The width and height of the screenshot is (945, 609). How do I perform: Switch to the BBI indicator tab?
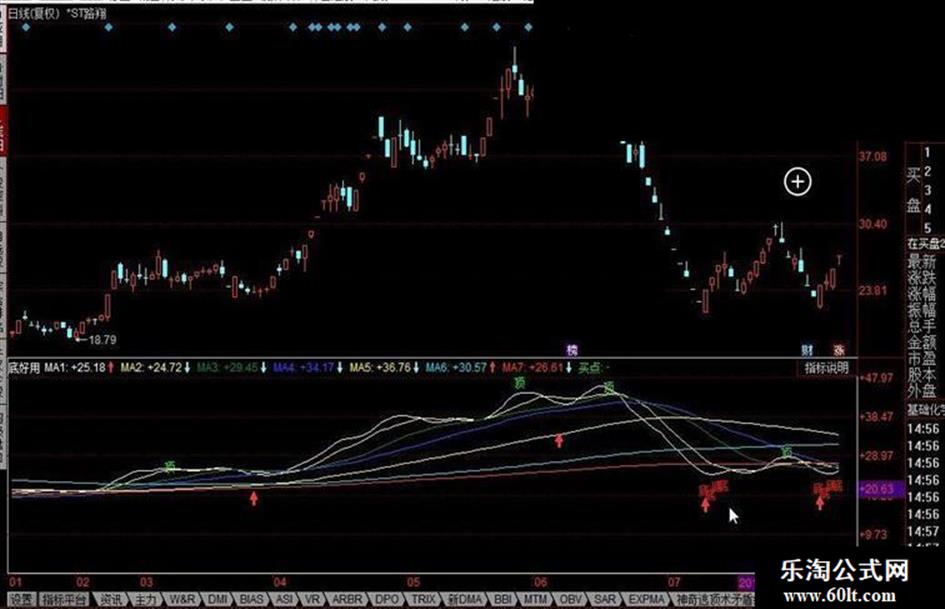click(502, 599)
